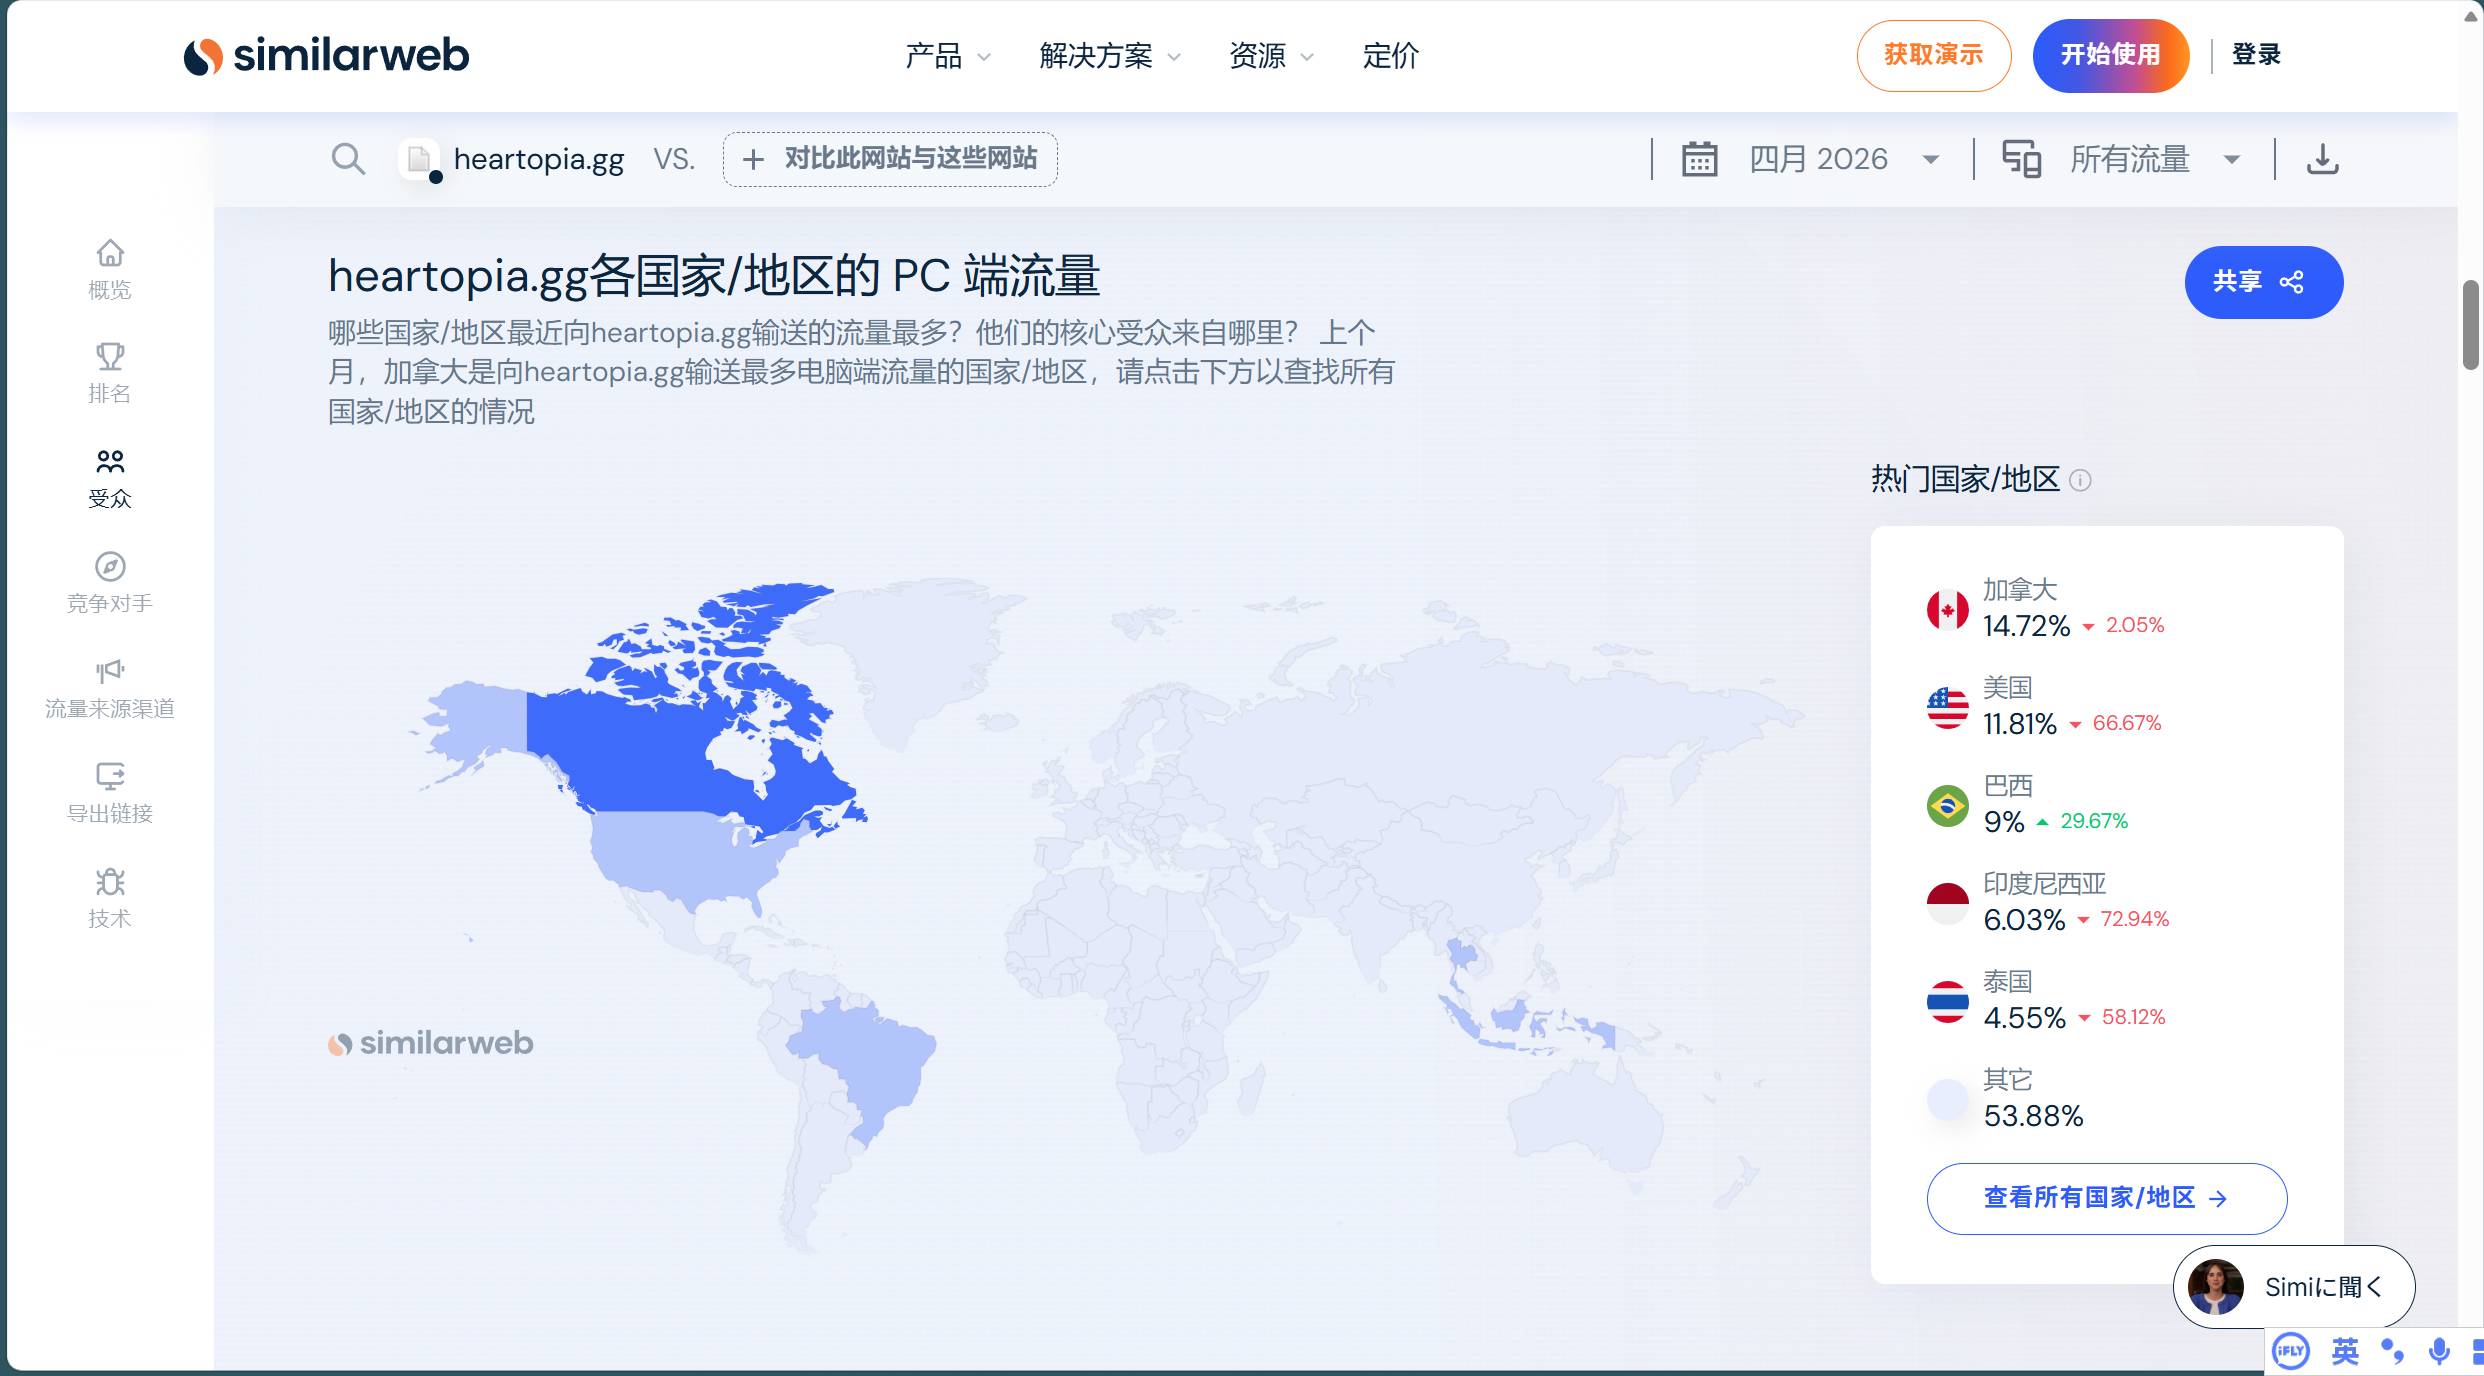Screen dimensions: 2484x1376
Task: Open the 四月 2026 date dropdown
Action: tap(1844, 159)
